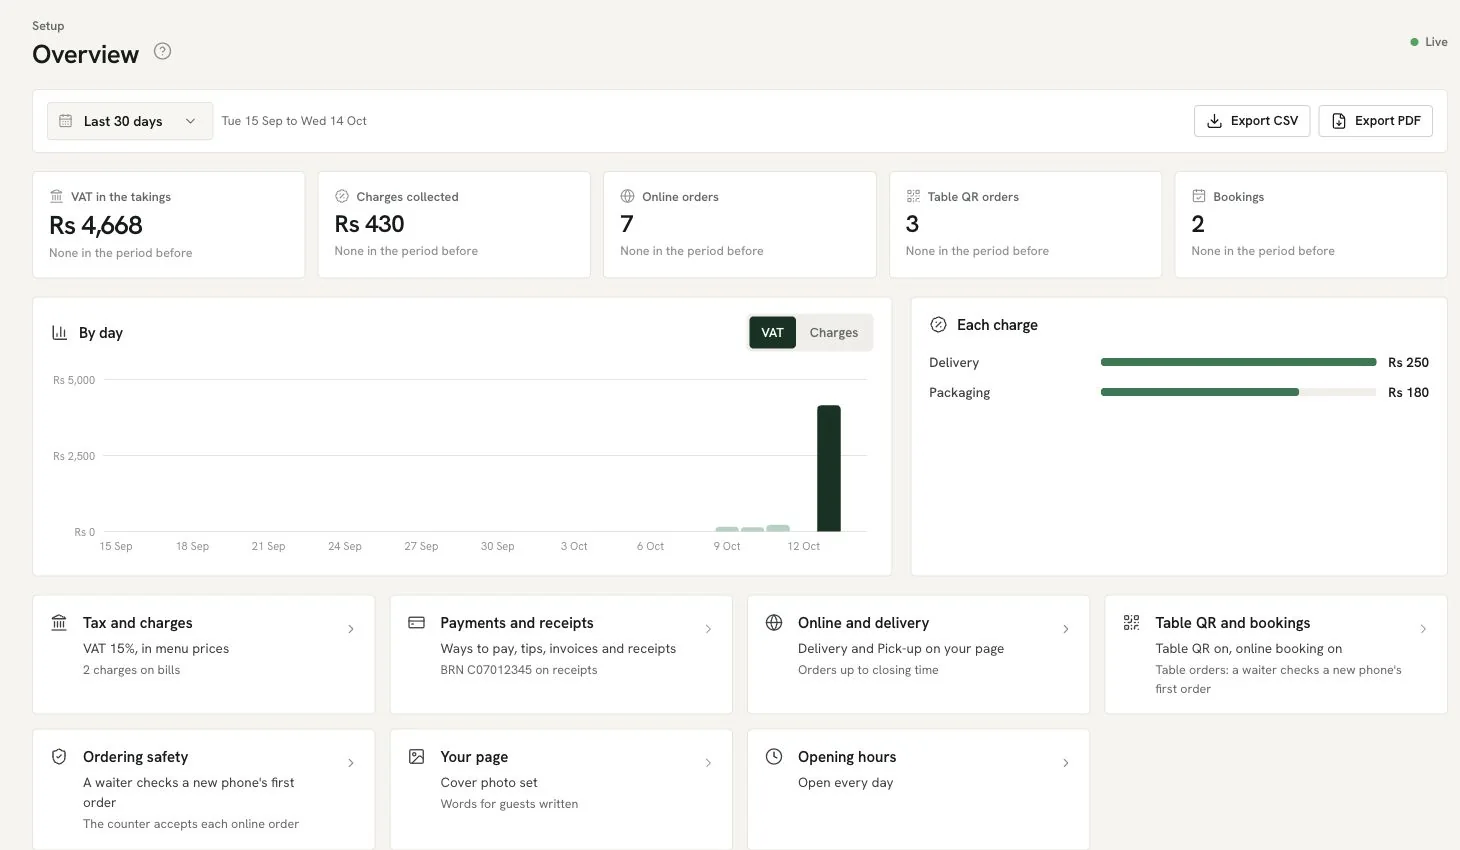1460x850 pixels.
Task: Open the Last 30 days date range dropdown
Action: coord(130,121)
